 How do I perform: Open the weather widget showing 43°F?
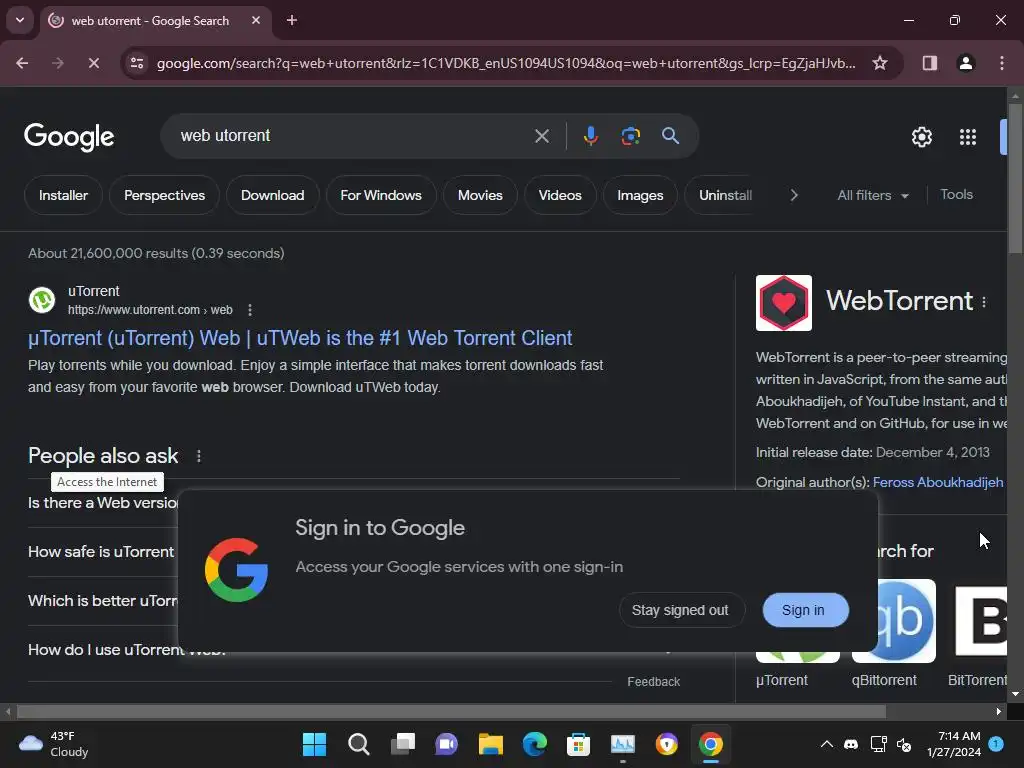pos(54,744)
